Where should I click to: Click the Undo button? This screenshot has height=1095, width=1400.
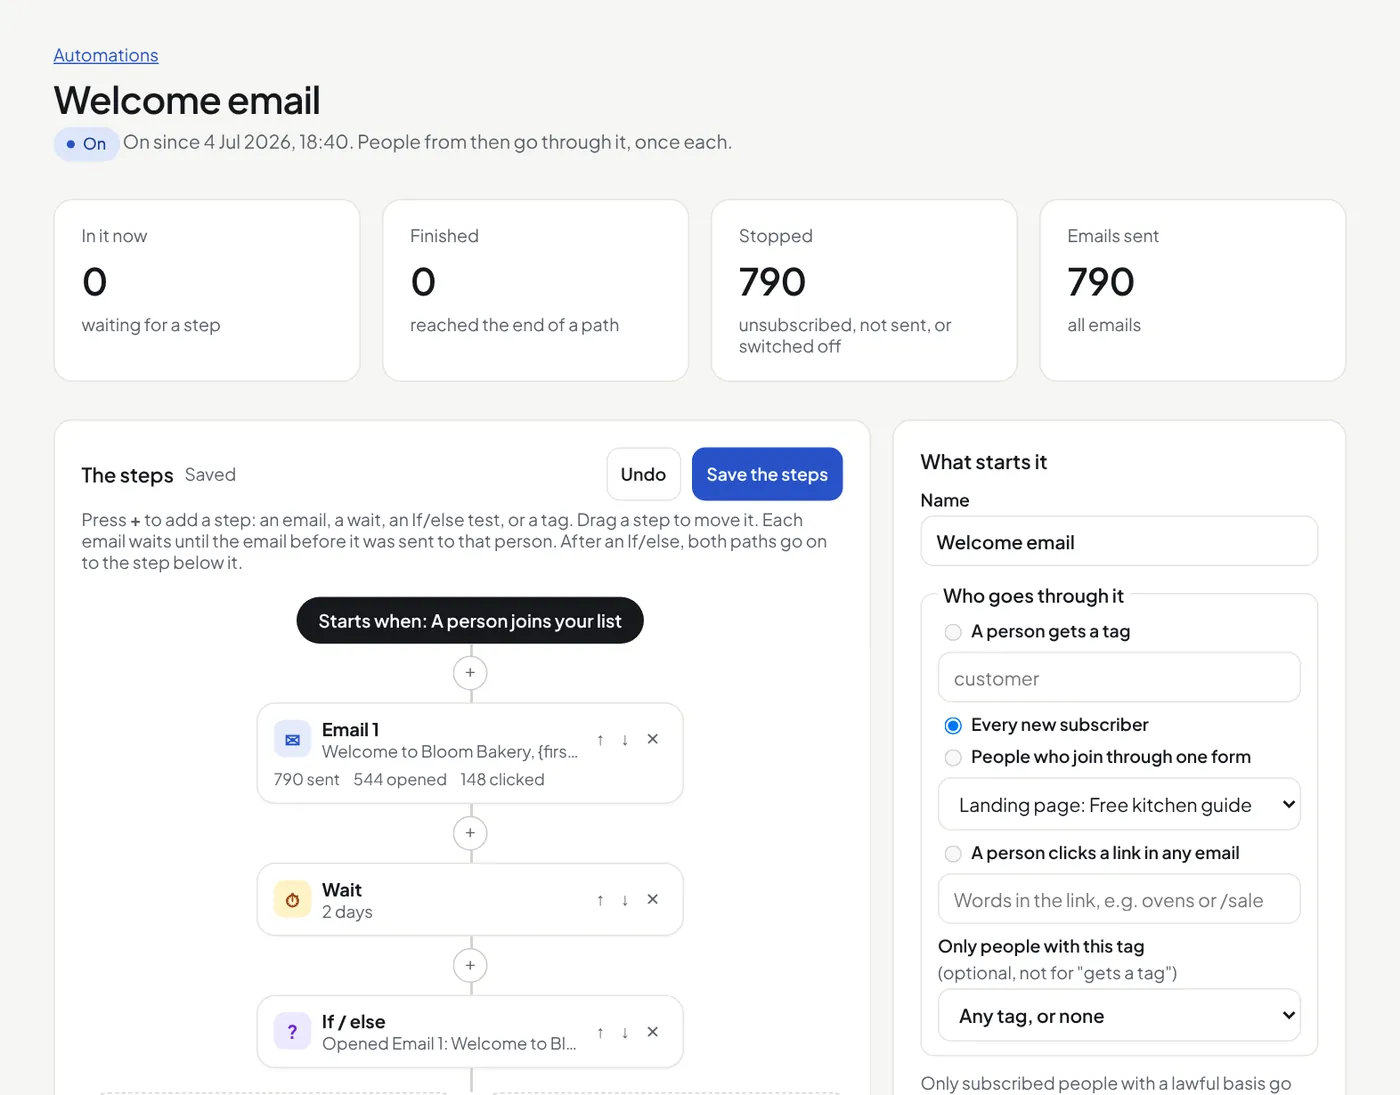(643, 474)
